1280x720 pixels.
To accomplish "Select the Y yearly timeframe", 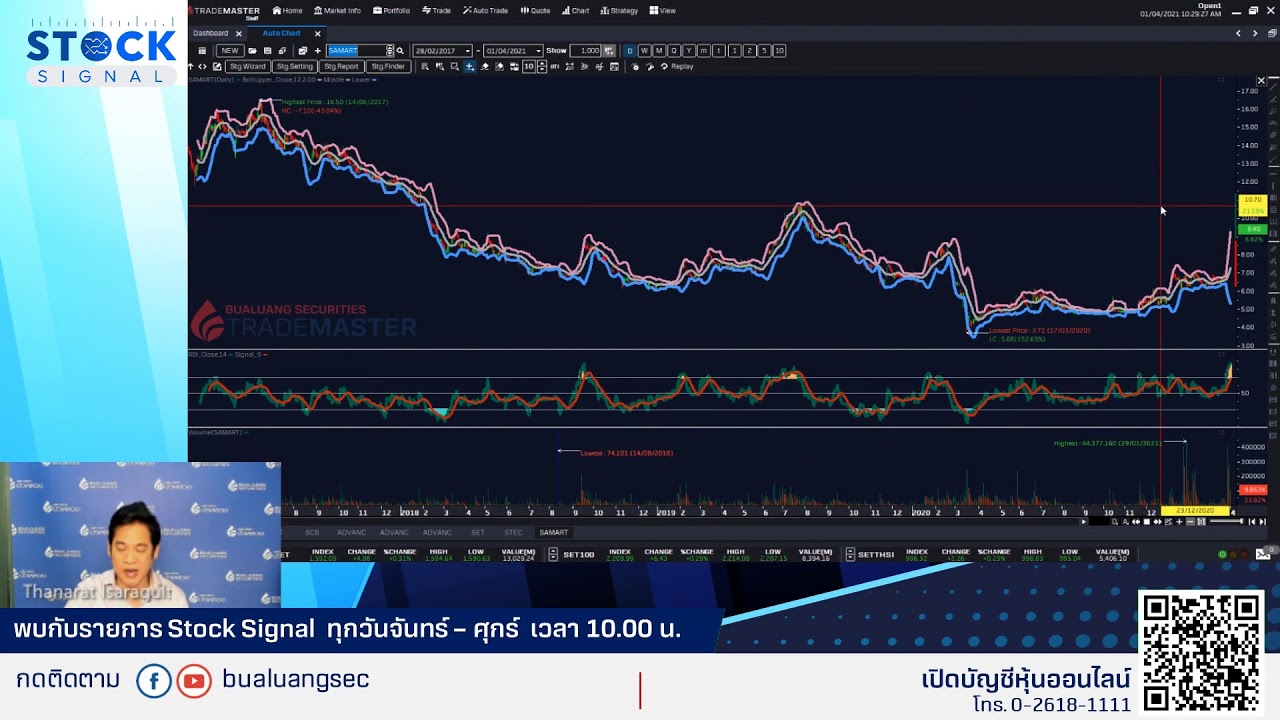I will coord(689,50).
